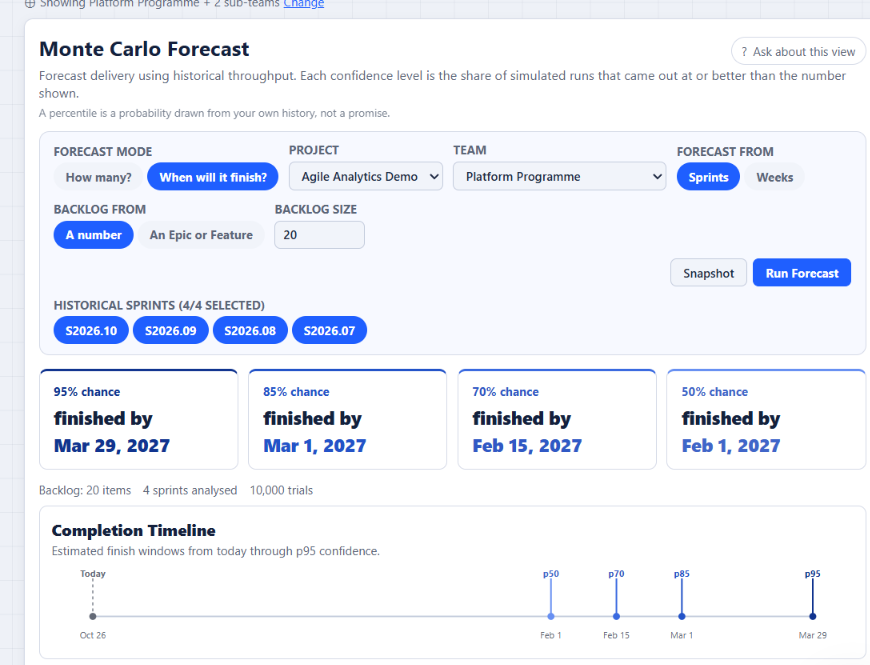Toggle historical sprint S2026.07

point(329,331)
